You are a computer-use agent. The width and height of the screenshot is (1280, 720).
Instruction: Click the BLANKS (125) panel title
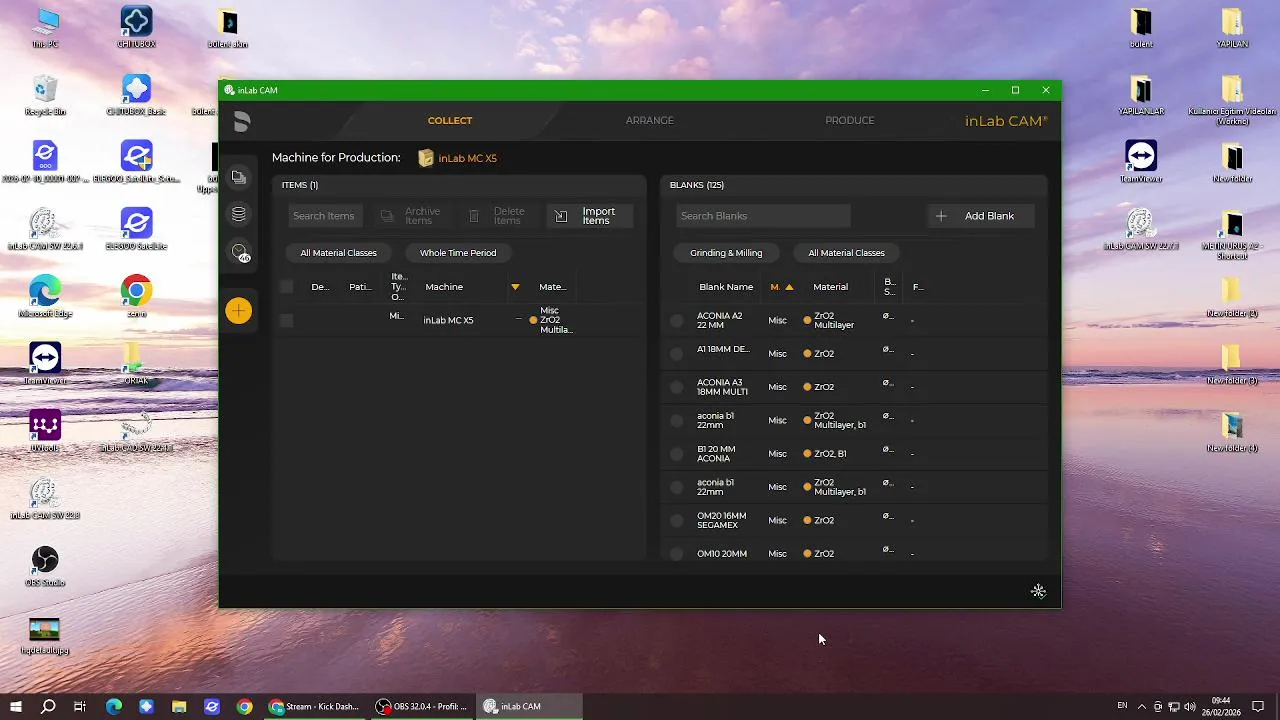(x=697, y=185)
